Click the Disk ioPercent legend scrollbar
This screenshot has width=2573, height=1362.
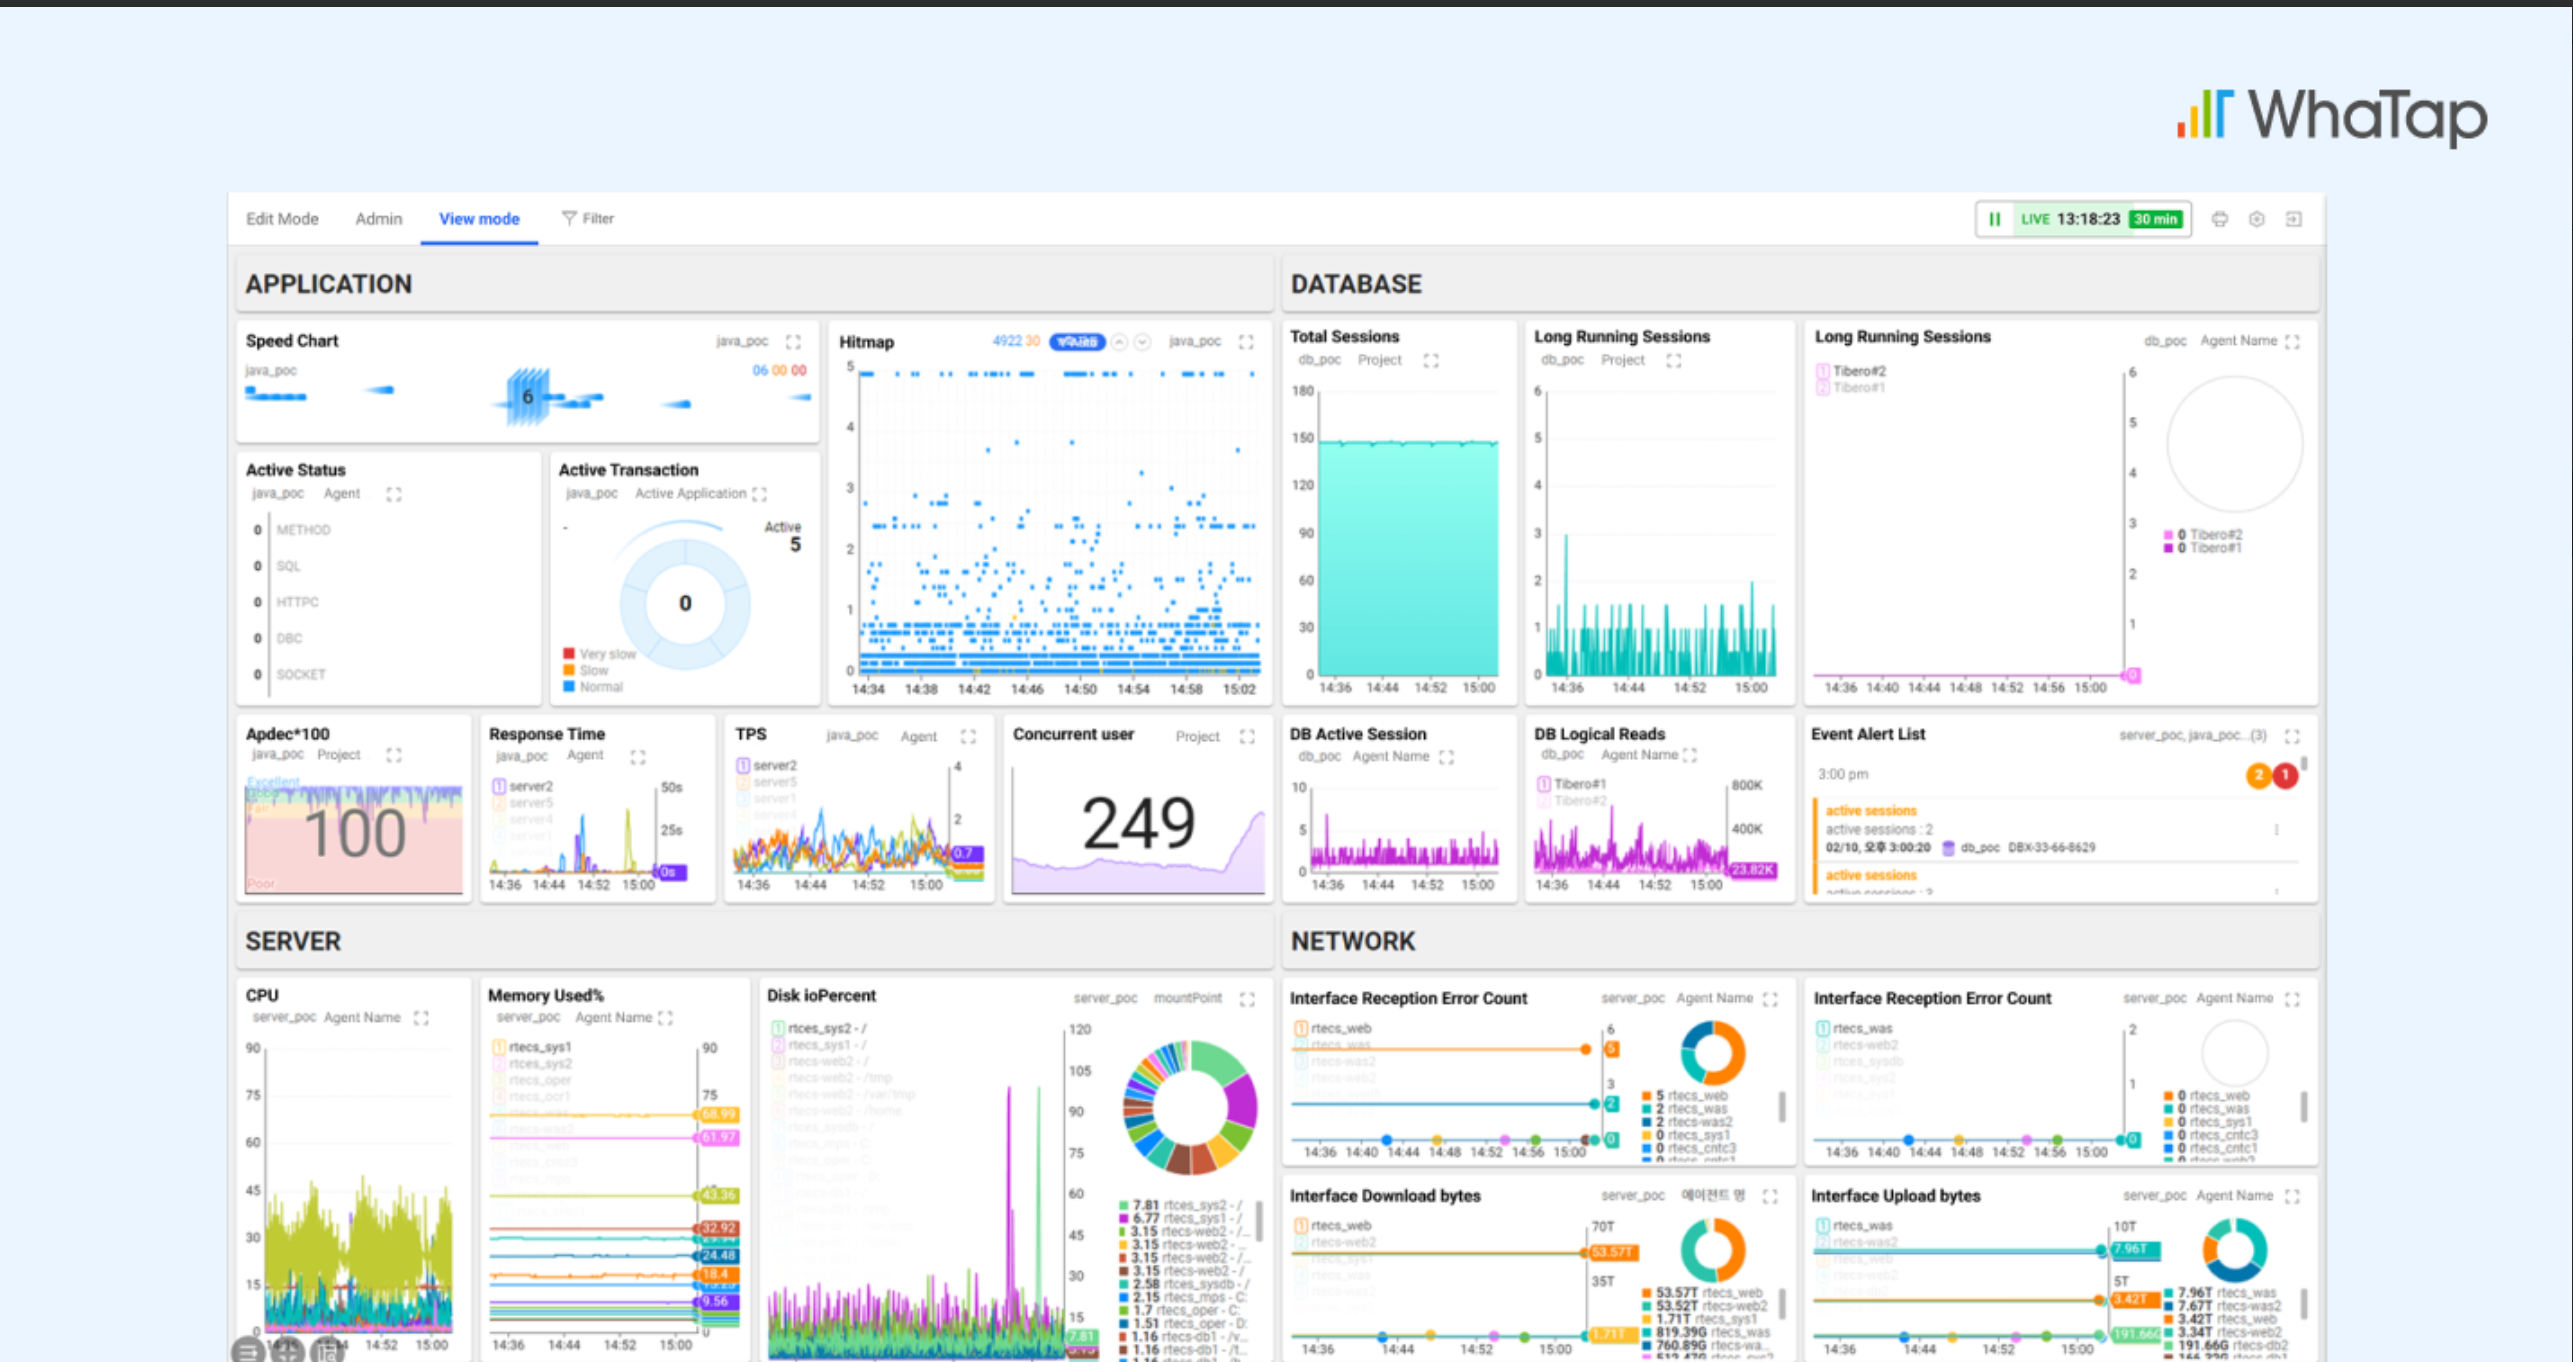(x=1258, y=1222)
